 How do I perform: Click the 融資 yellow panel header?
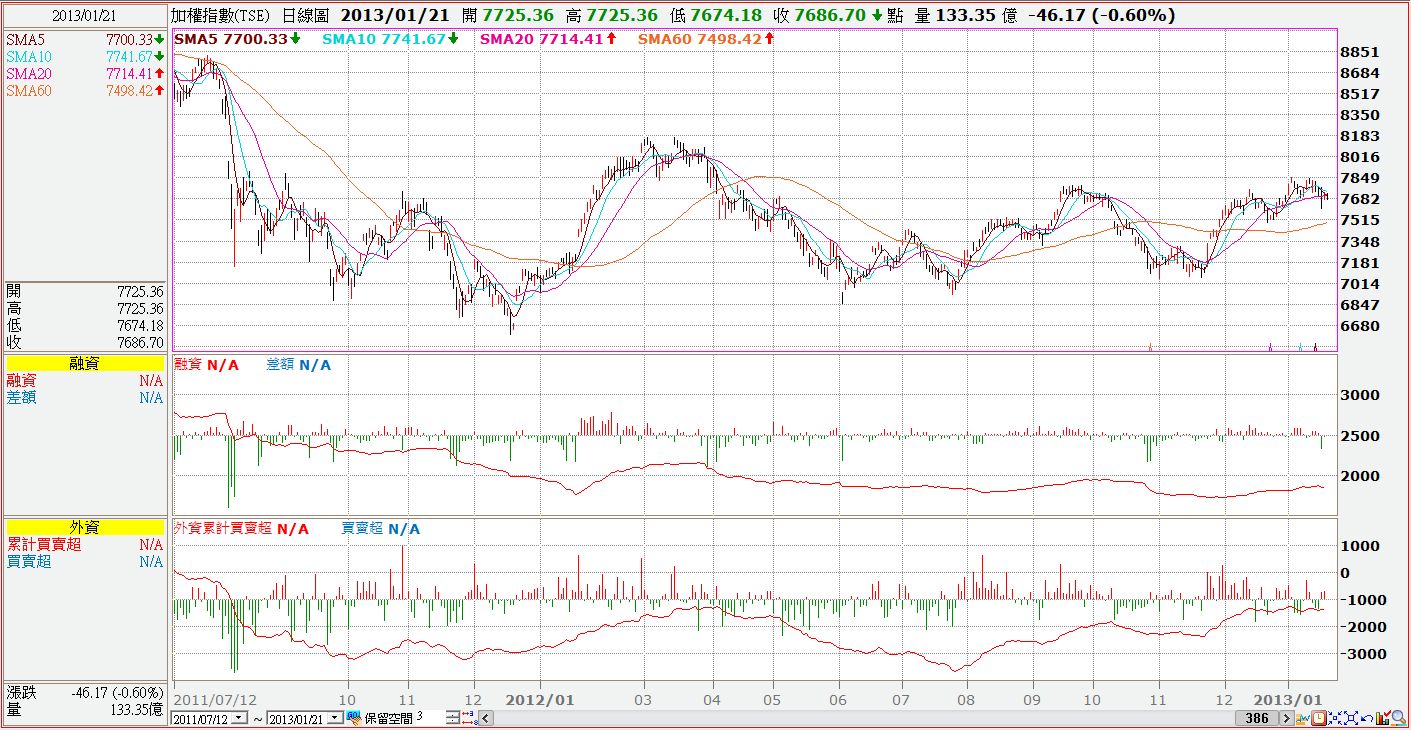[x=84, y=364]
